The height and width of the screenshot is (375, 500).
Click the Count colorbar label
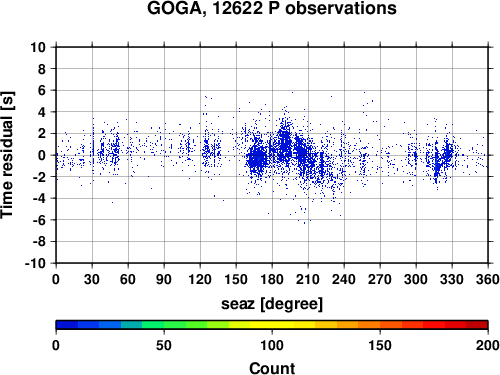coord(272,368)
